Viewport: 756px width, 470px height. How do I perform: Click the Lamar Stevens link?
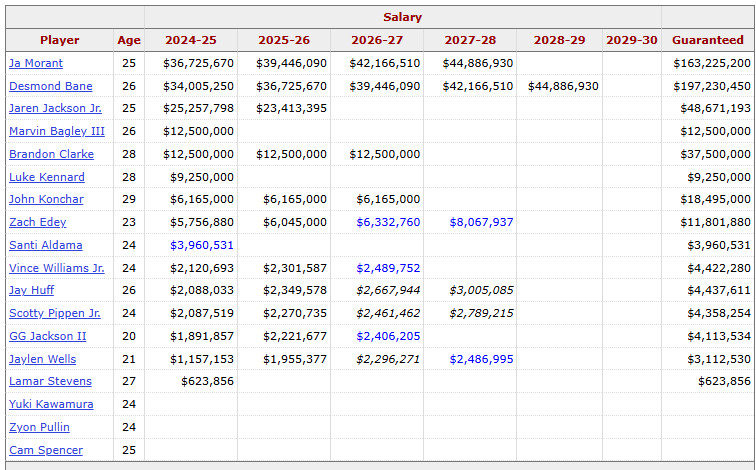[x=50, y=381]
